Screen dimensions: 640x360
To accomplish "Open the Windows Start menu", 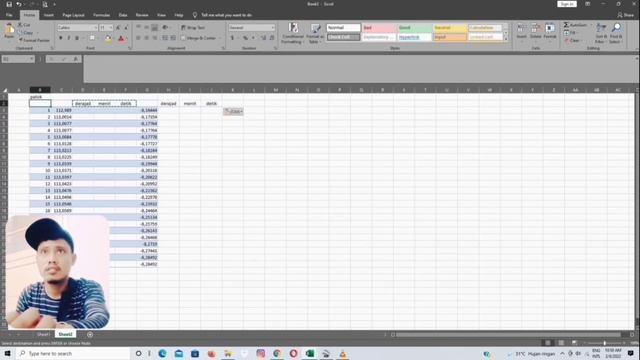I will [x=7, y=353].
